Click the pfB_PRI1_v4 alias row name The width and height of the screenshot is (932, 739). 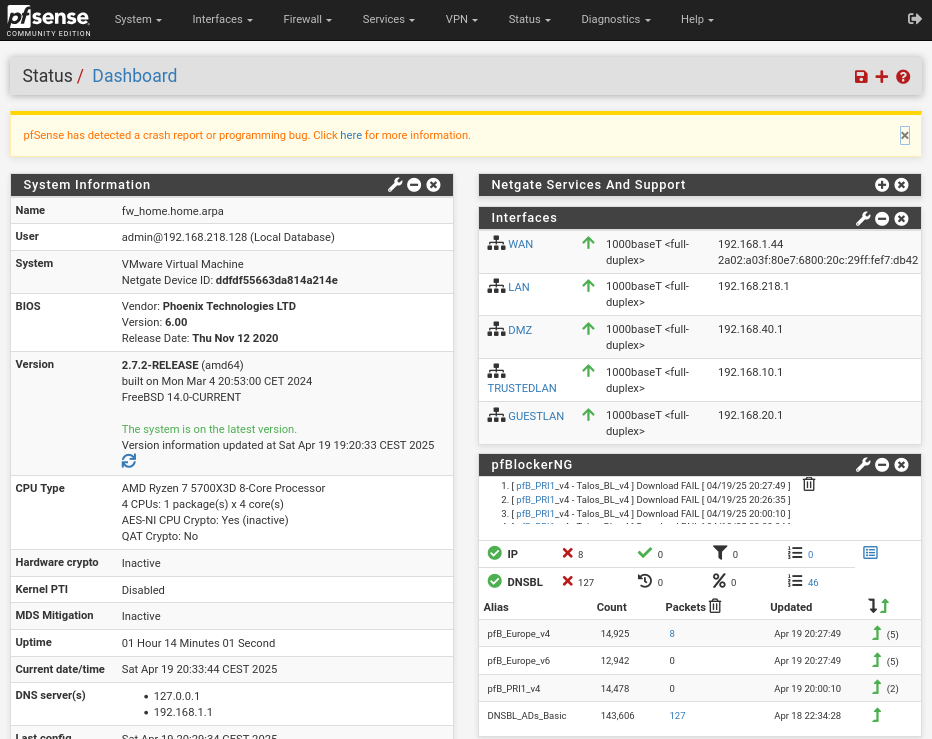tap(514, 688)
